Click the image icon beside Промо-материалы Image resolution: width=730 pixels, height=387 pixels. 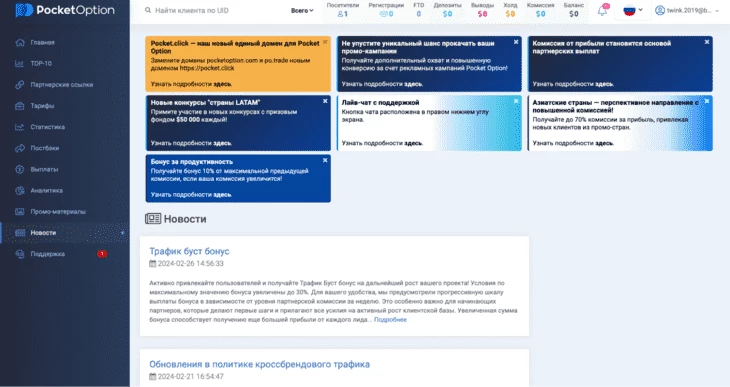point(20,211)
